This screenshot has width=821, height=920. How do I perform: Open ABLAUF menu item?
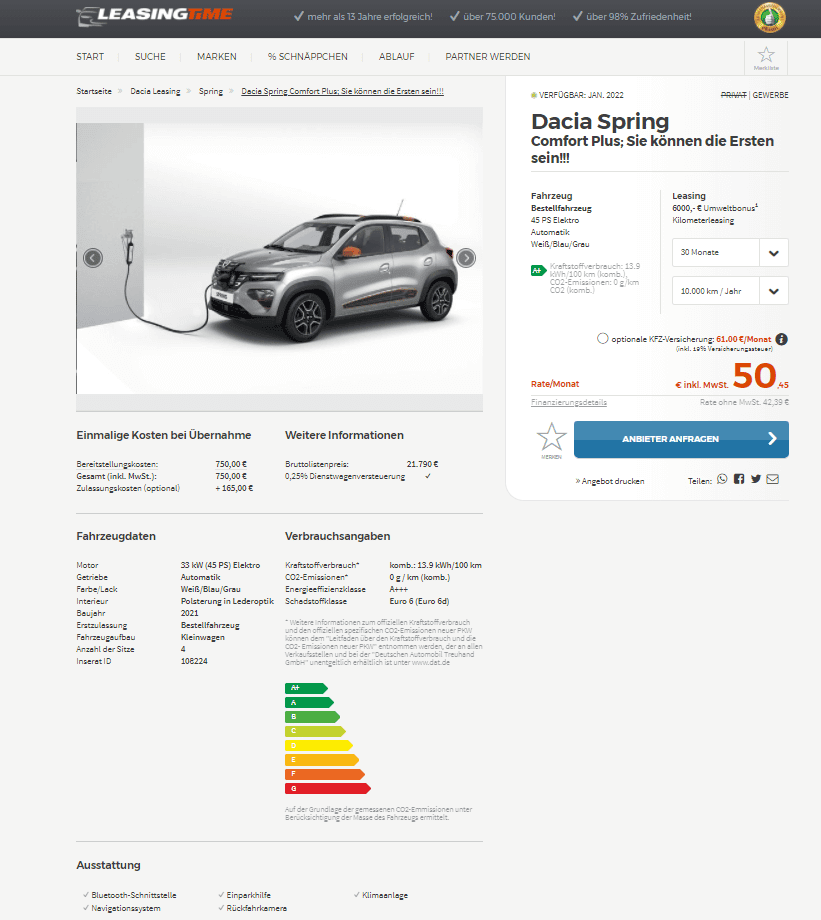[x=397, y=57]
